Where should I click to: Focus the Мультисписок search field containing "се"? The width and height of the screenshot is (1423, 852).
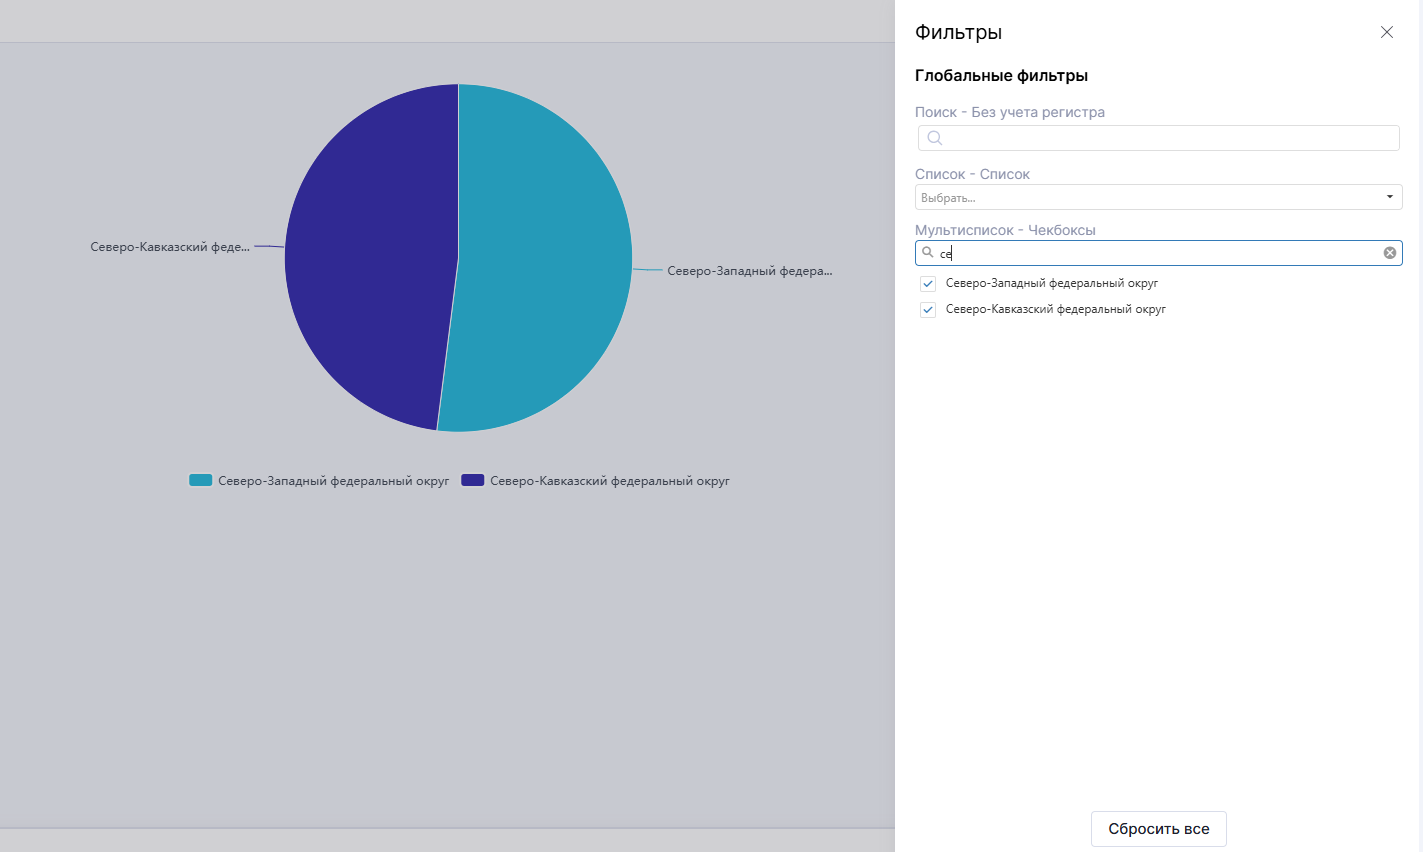[x=1150, y=253]
